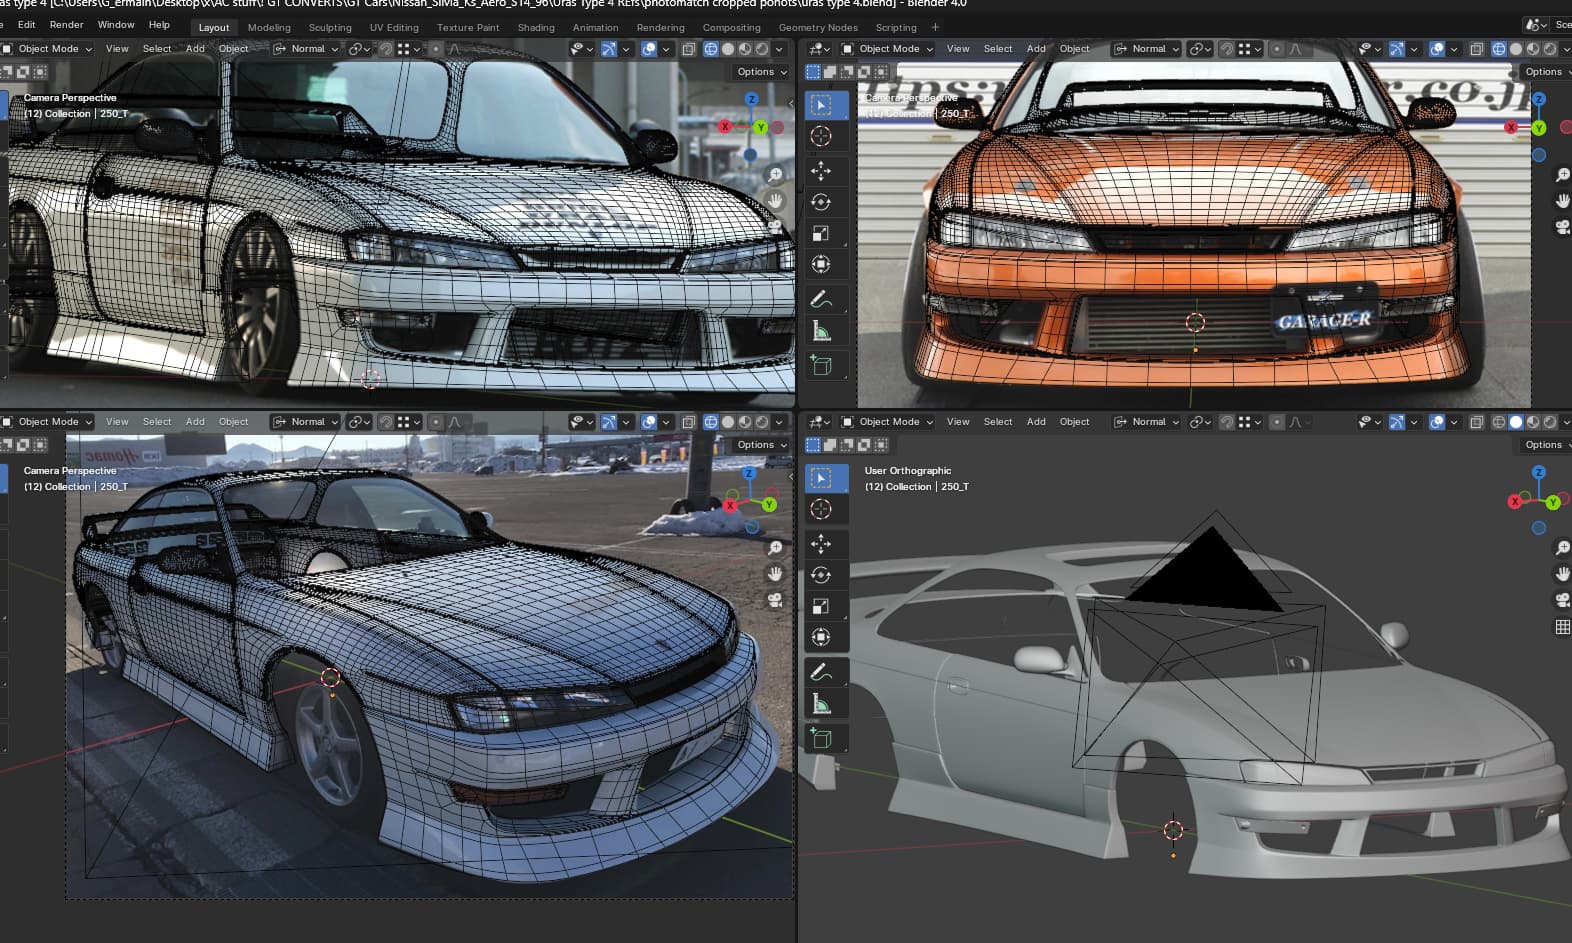Pick the Annotate tool in the top-right viewport

click(821, 299)
